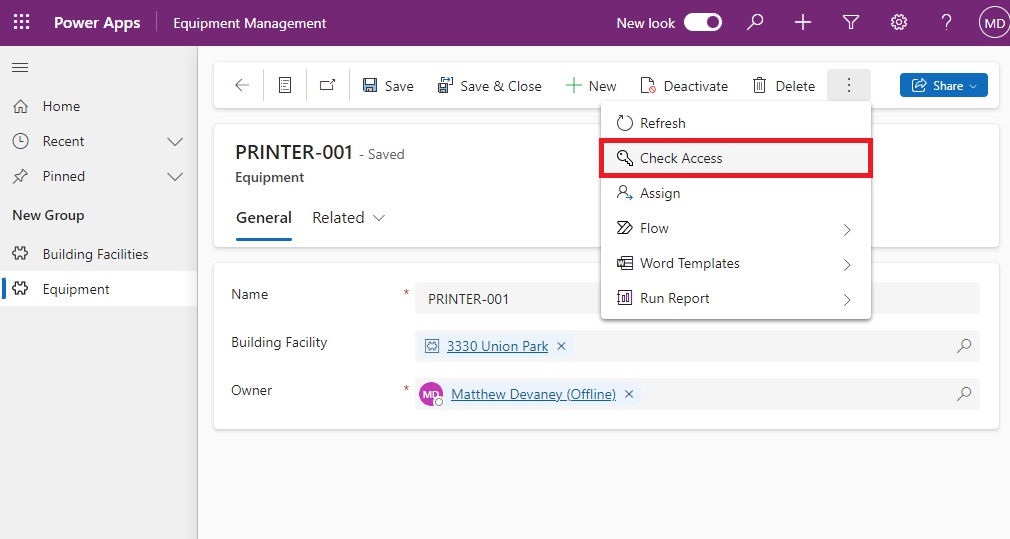Click Save in the command bar
This screenshot has width=1010, height=539.
[388, 86]
